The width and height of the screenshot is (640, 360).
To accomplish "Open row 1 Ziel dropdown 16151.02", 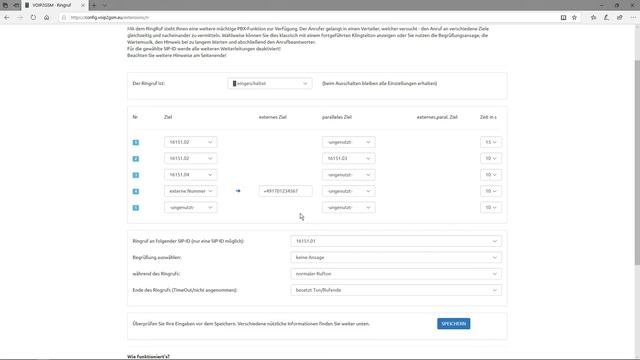I will [x=191, y=142].
